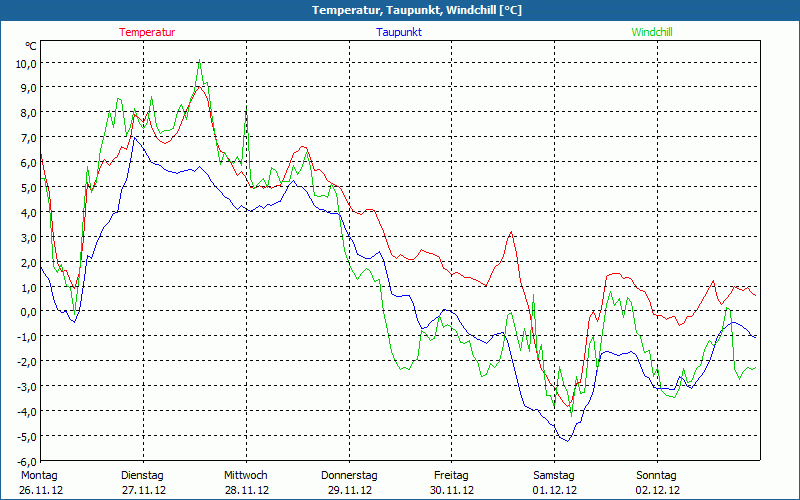Click the 'Samstag' day label
The image size is (800, 500).
click(x=554, y=476)
